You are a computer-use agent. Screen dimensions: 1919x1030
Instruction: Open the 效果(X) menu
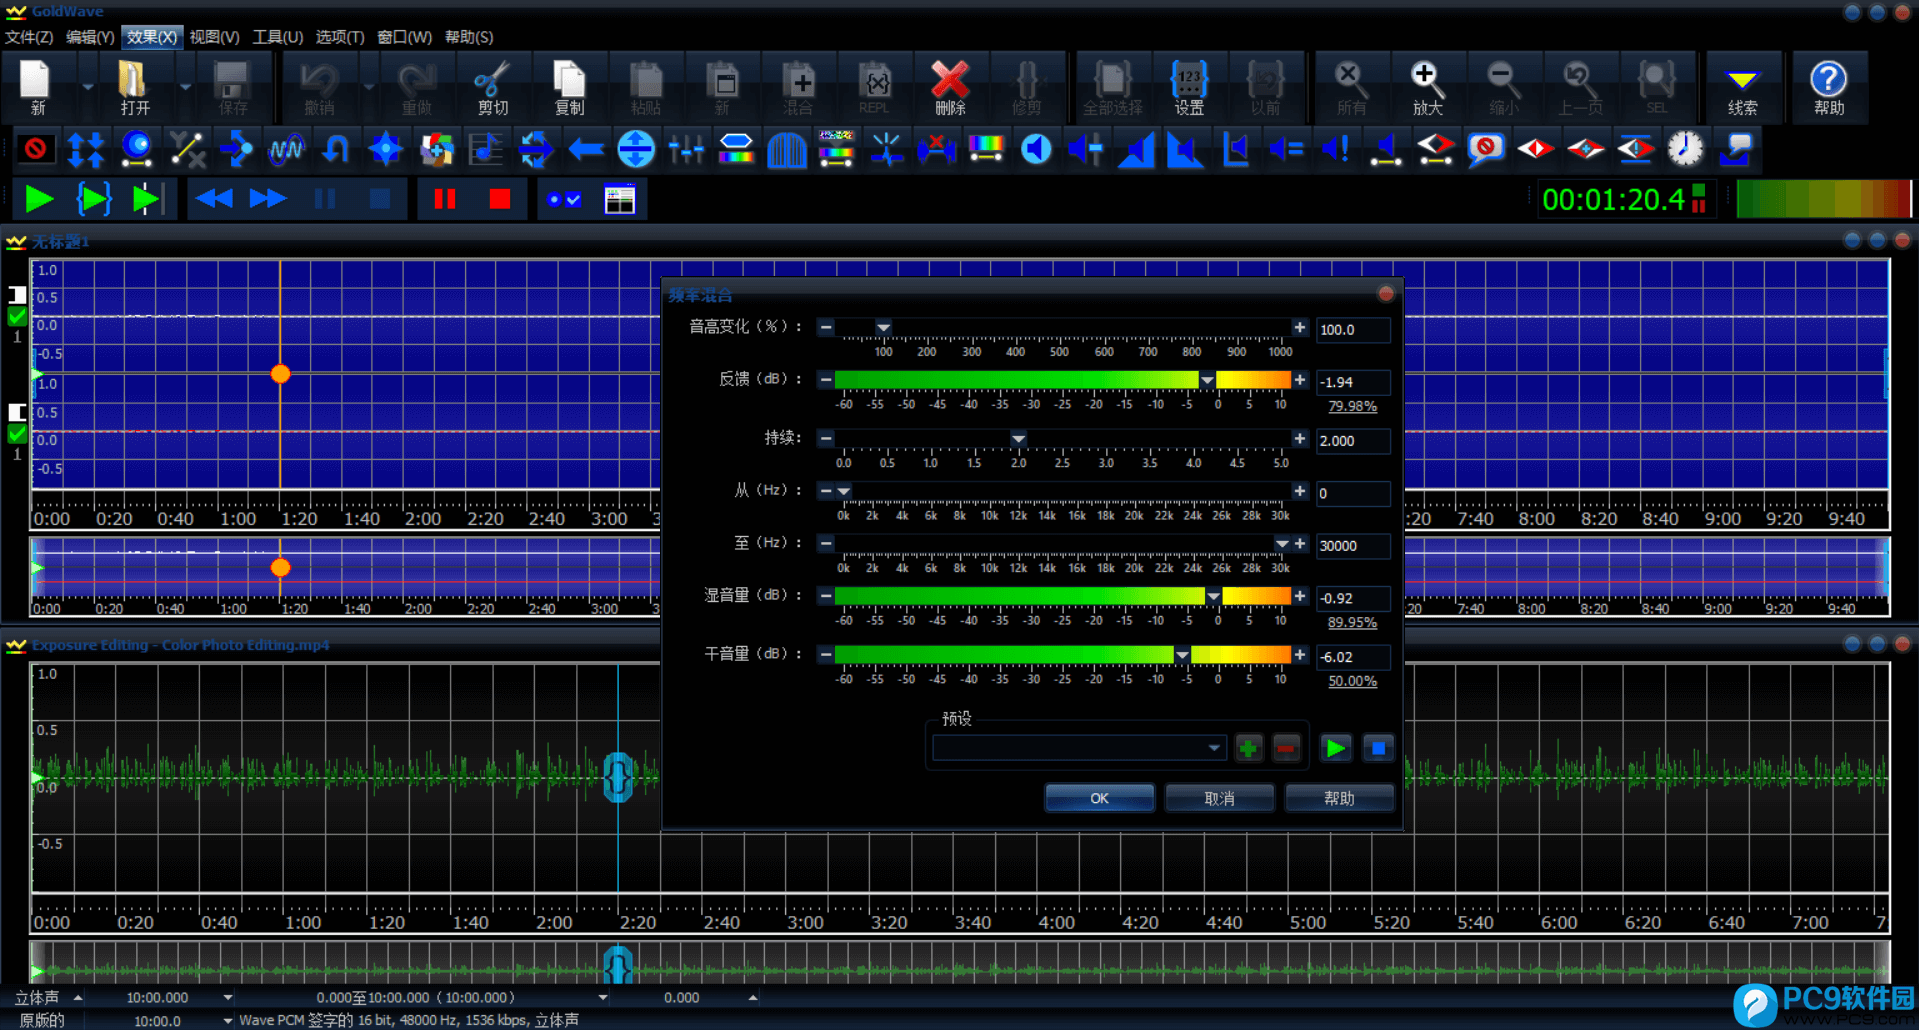click(152, 37)
